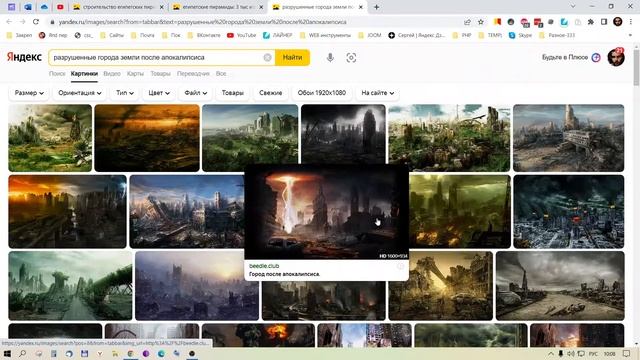Image resolution: width=640 pixels, height=360 pixels.
Task: Open the Chrome profile avatar in toolbar
Action: tap(618, 22)
